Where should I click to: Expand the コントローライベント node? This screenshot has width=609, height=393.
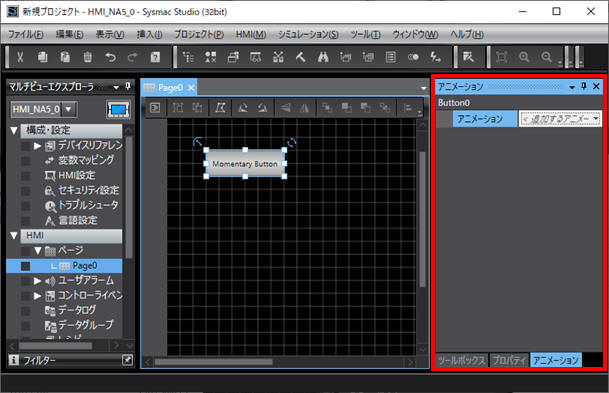tap(37, 296)
